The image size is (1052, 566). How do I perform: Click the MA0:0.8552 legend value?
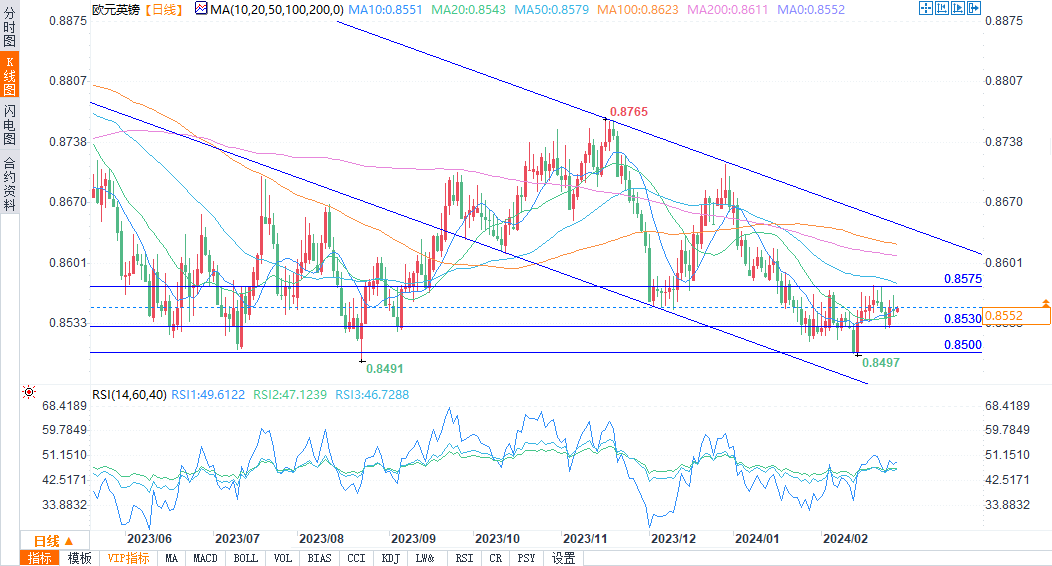click(811, 9)
